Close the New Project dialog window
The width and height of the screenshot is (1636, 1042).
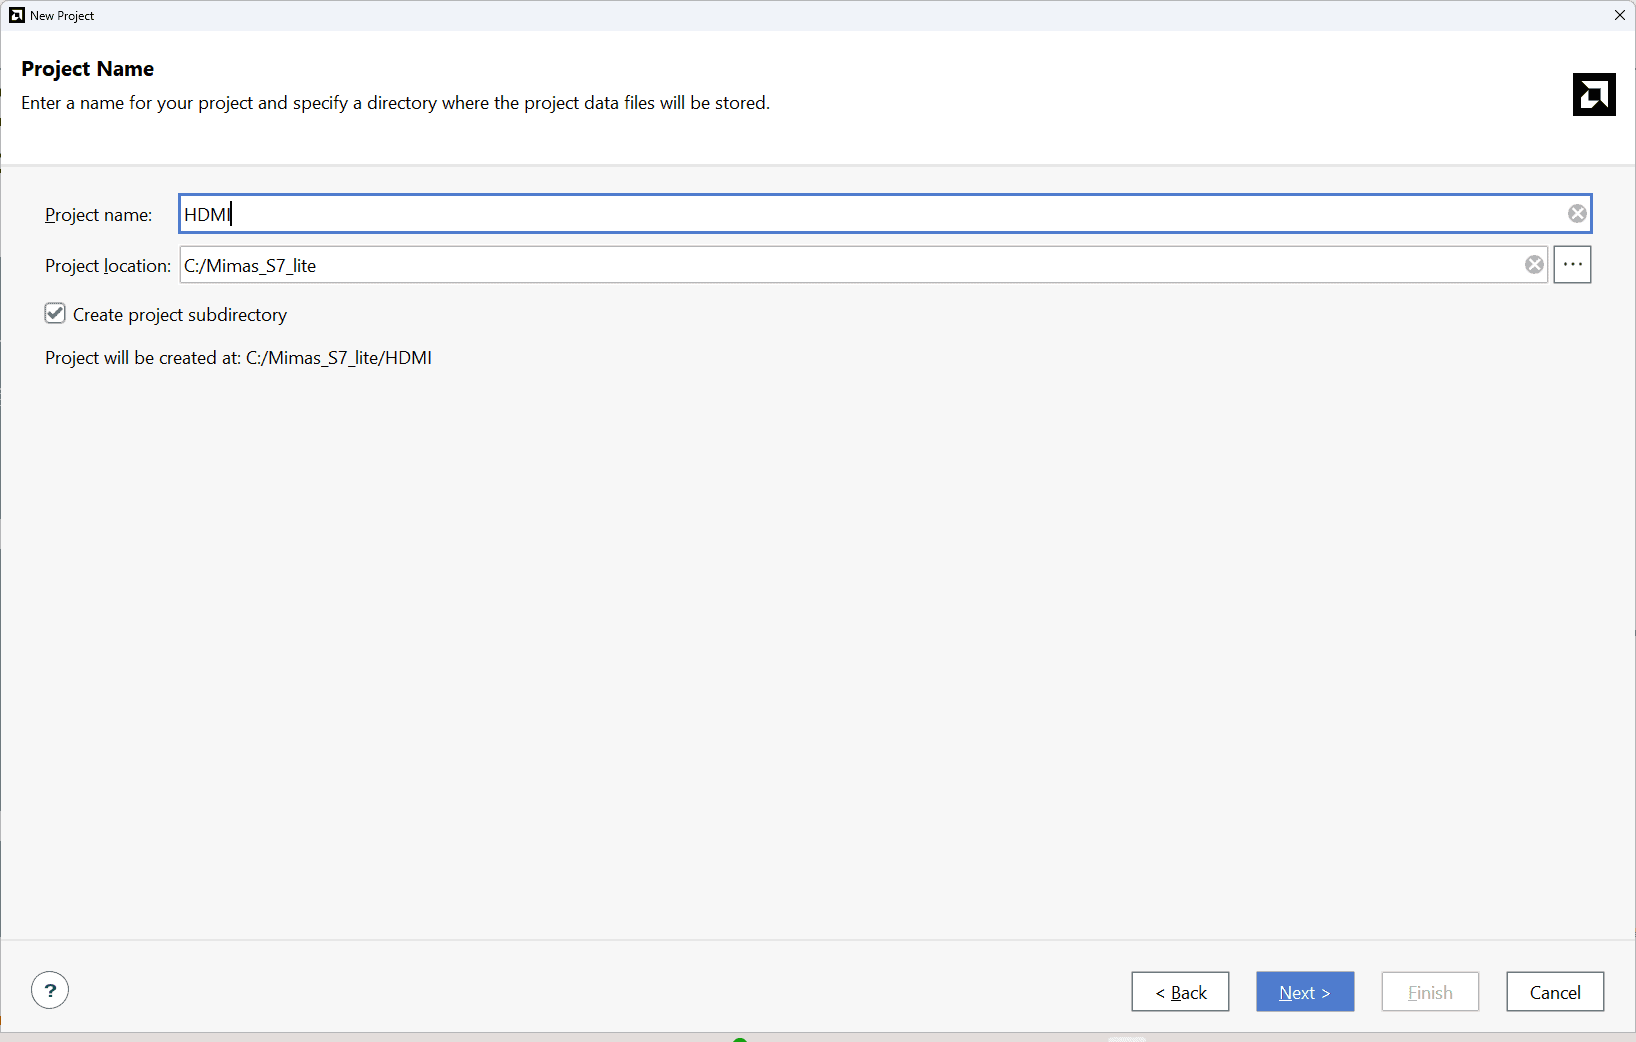1619,15
